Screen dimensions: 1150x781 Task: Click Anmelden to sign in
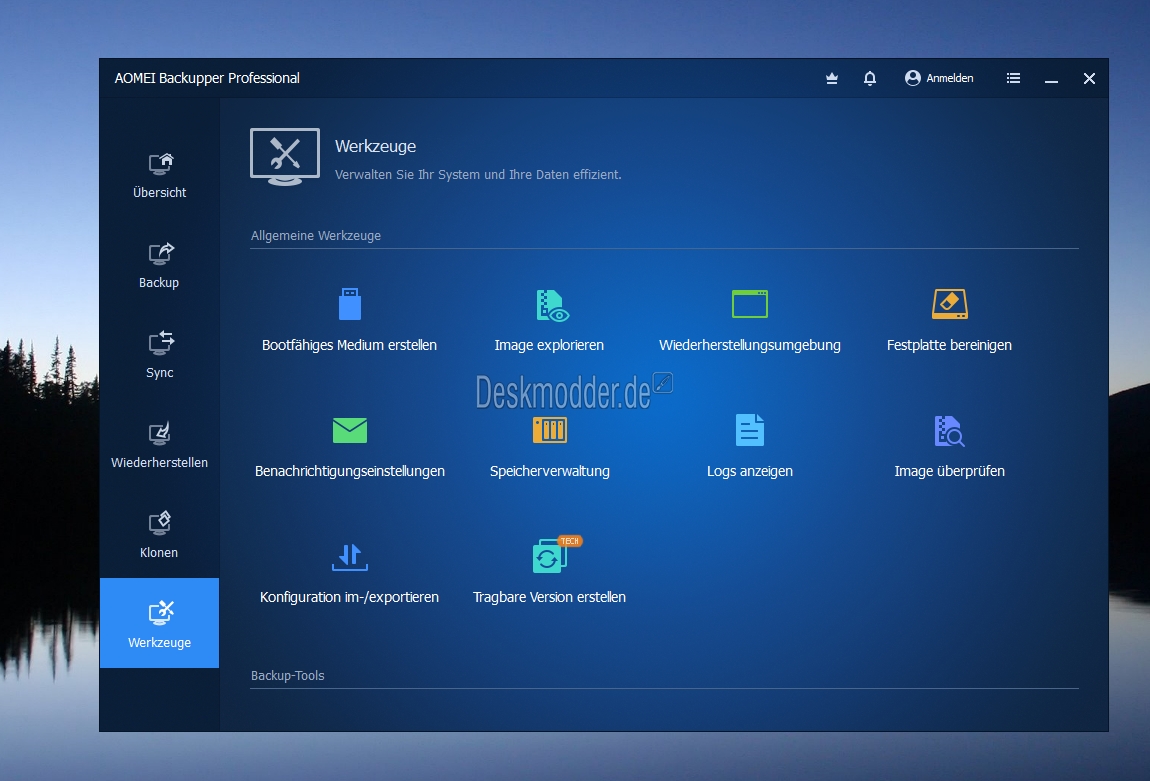(939, 78)
